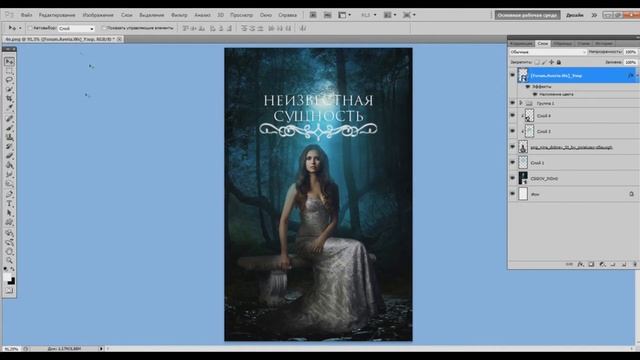Screen dimensions: 640x360
Task: Select the Quick Selection tool
Action: pyautogui.click(x=9, y=89)
